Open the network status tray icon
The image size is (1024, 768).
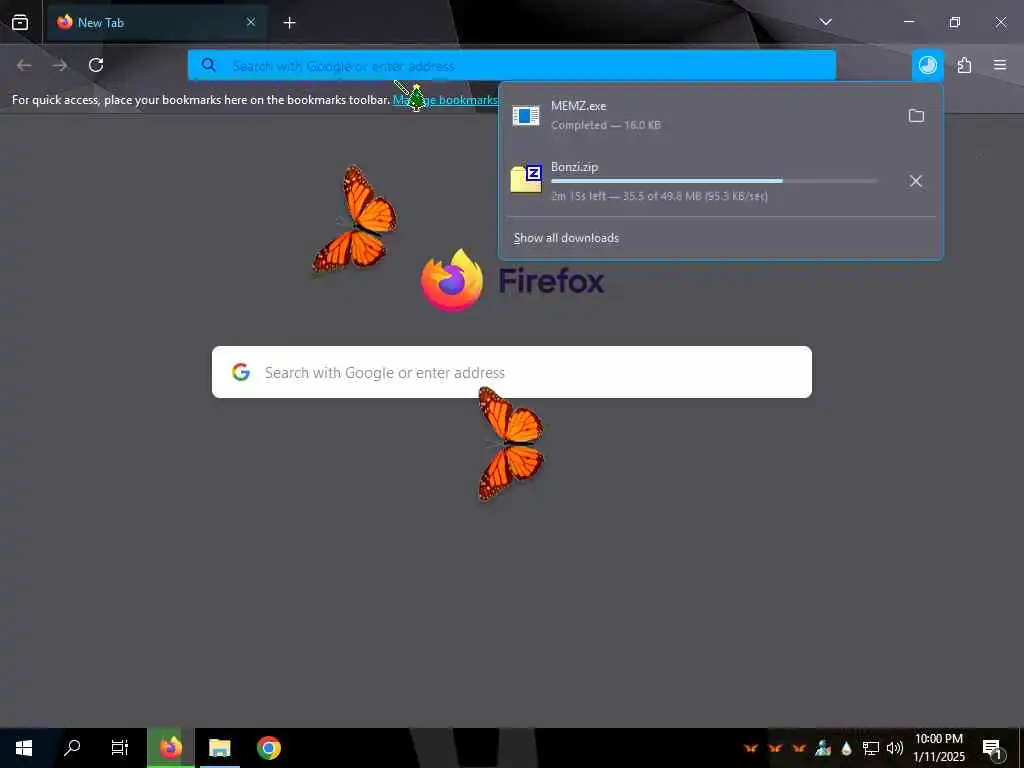[871, 748]
